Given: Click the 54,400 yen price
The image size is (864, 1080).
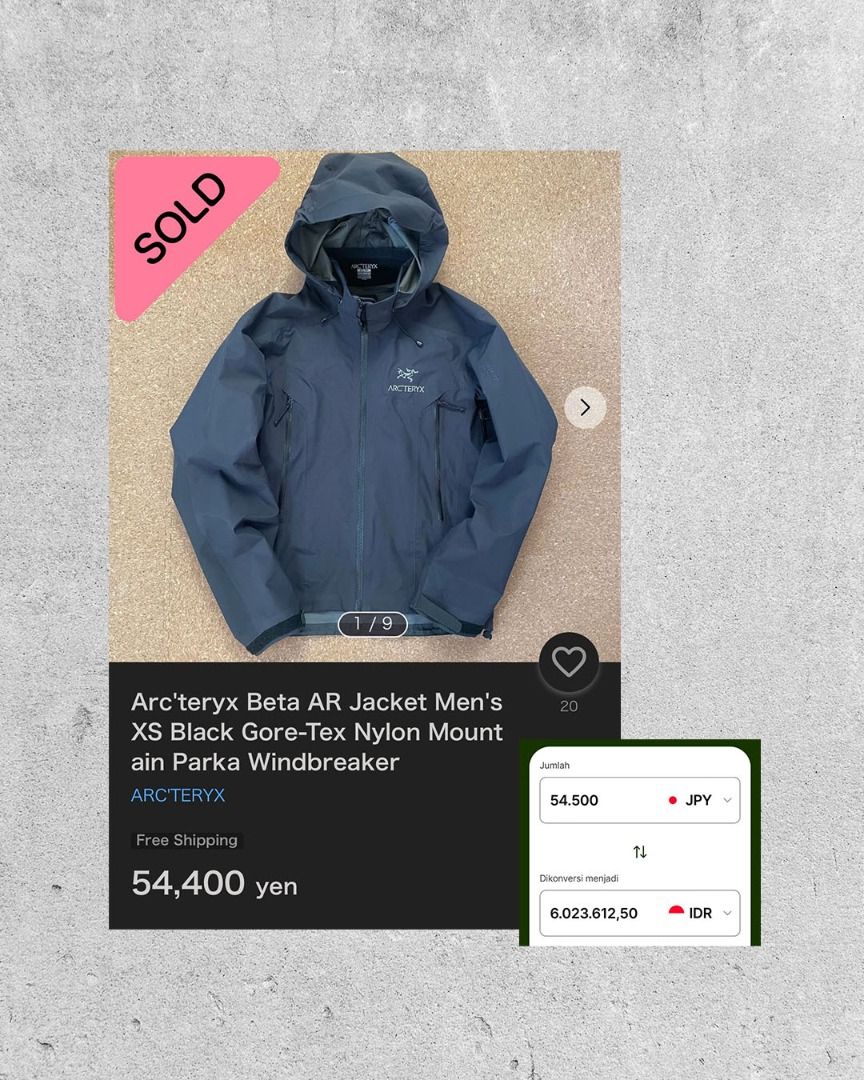Looking at the screenshot, I should pos(214,884).
